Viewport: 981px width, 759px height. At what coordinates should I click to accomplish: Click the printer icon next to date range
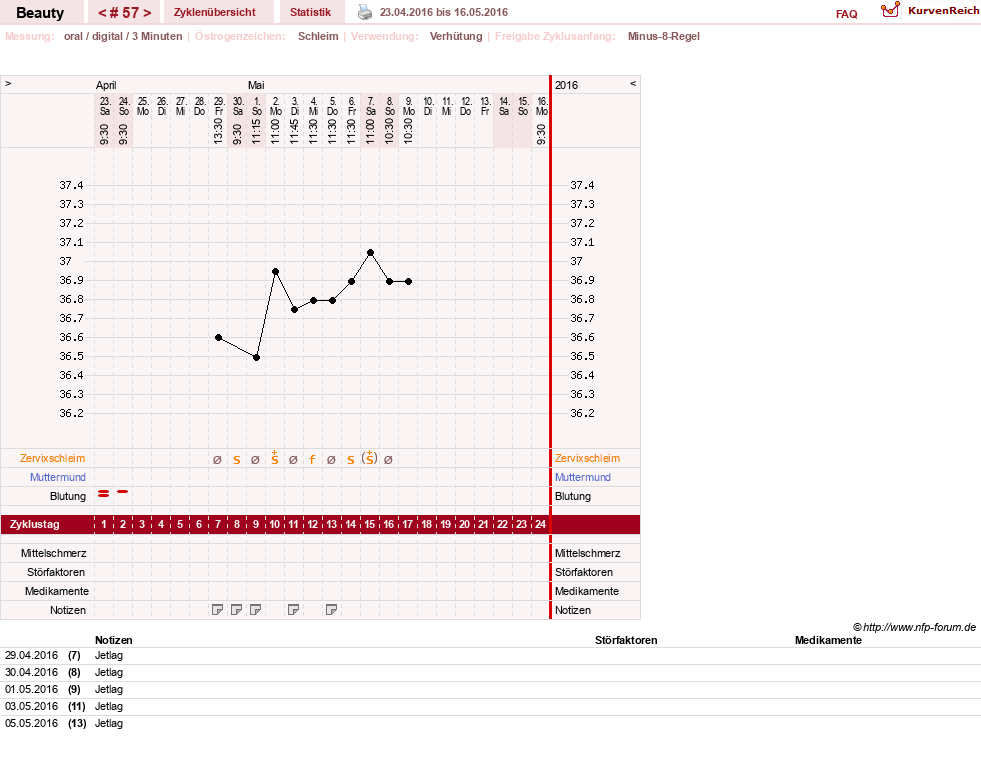[x=364, y=12]
